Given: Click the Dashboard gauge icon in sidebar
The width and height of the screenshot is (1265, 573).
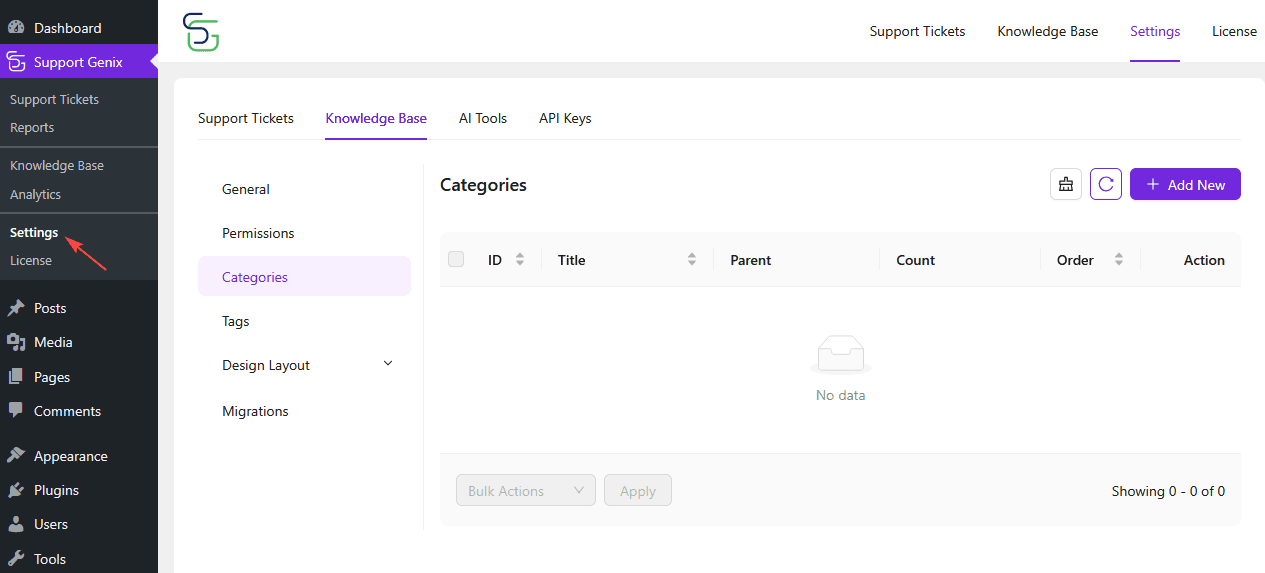Looking at the screenshot, I should click(16, 28).
